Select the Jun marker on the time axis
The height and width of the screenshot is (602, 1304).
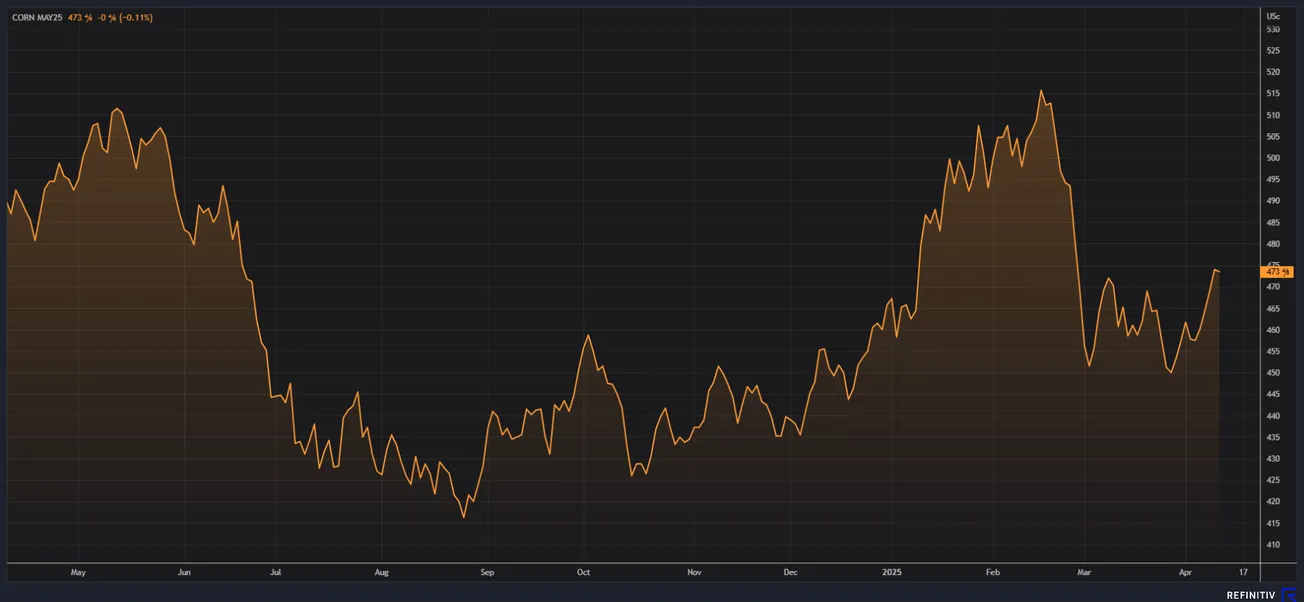(x=184, y=573)
